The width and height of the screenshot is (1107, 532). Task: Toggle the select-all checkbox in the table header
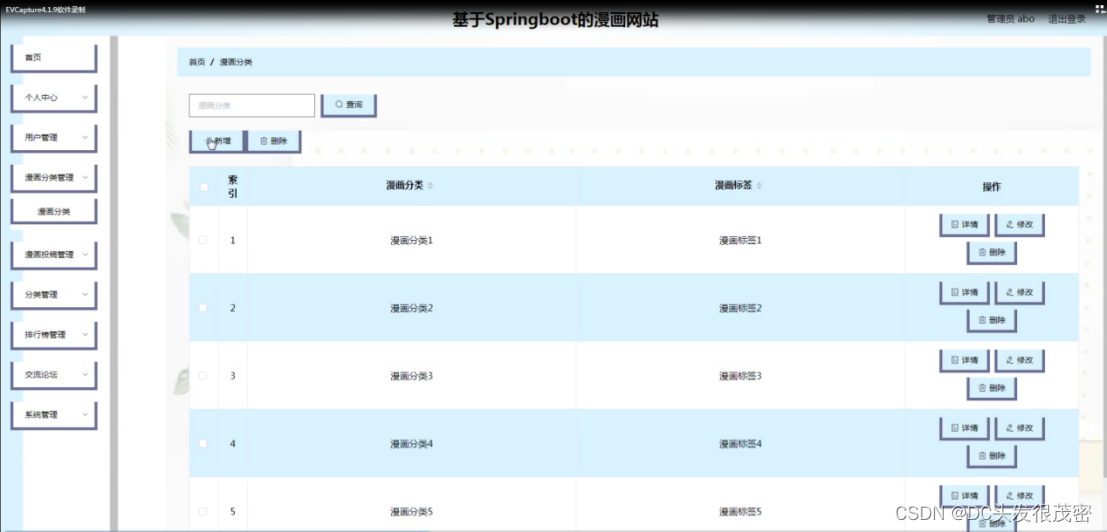[x=204, y=187]
